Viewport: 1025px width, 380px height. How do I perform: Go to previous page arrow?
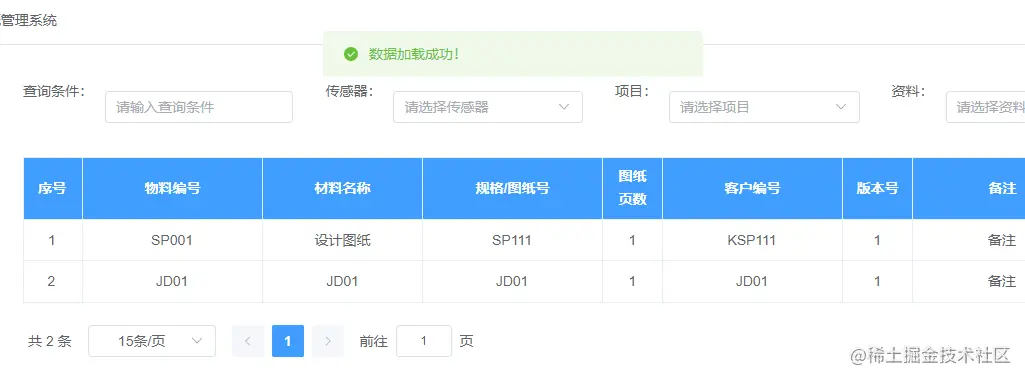248,341
